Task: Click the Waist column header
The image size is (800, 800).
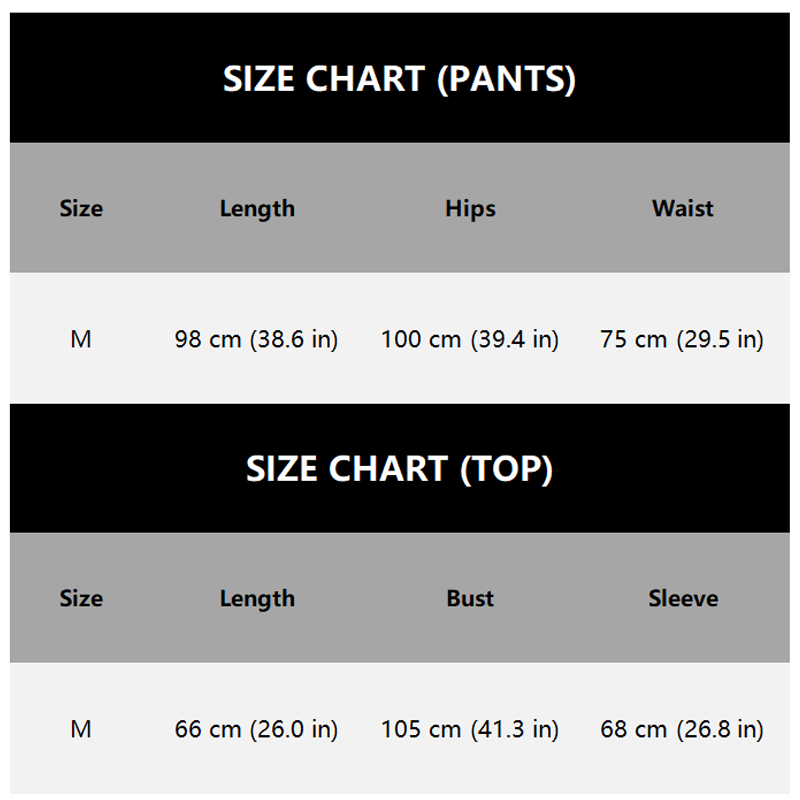Action: (683, 209)
